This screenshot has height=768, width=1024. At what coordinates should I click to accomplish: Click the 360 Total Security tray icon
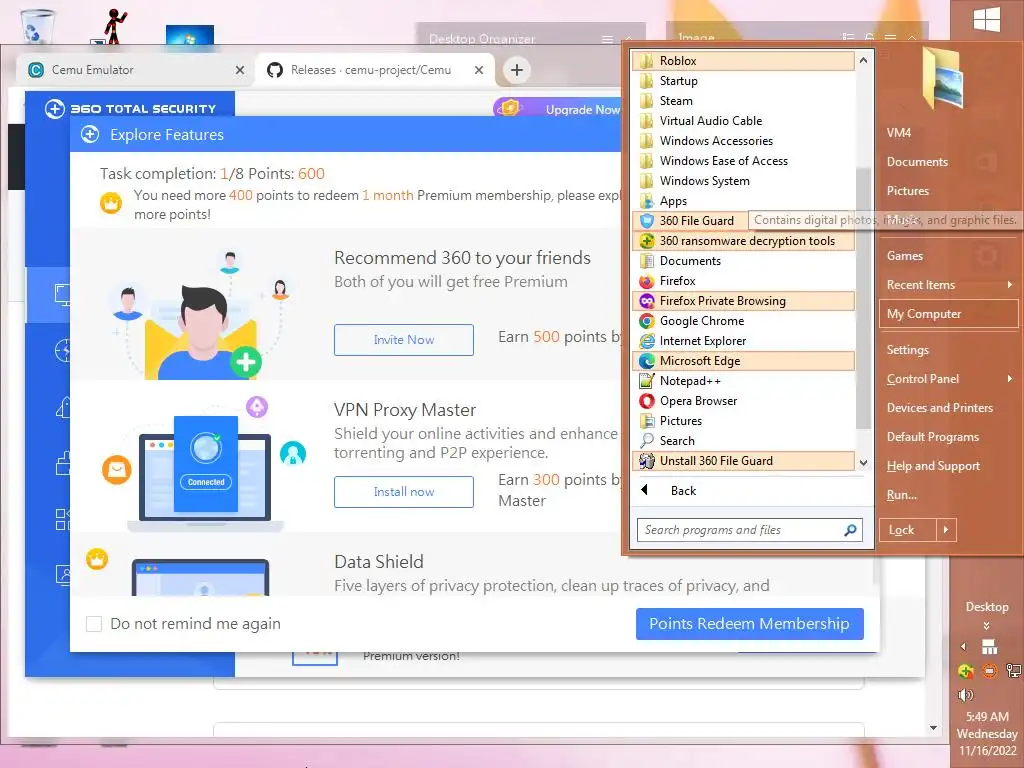point(965,671)
